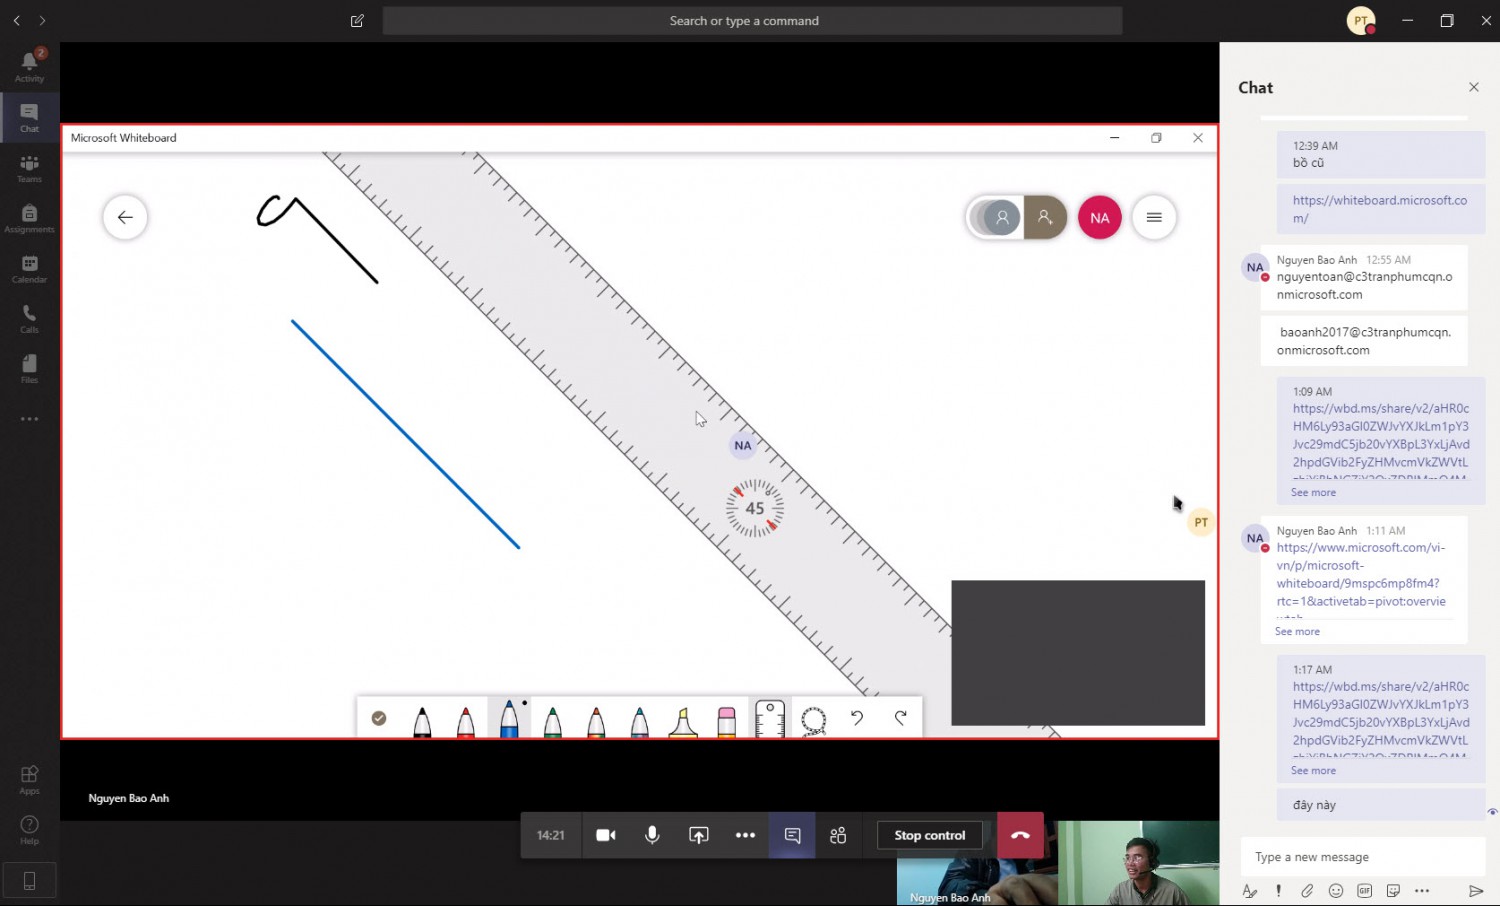Expand See more under 1:09 AM message
Viewport: 1500px width, 906px height.
pos(1313,492)
